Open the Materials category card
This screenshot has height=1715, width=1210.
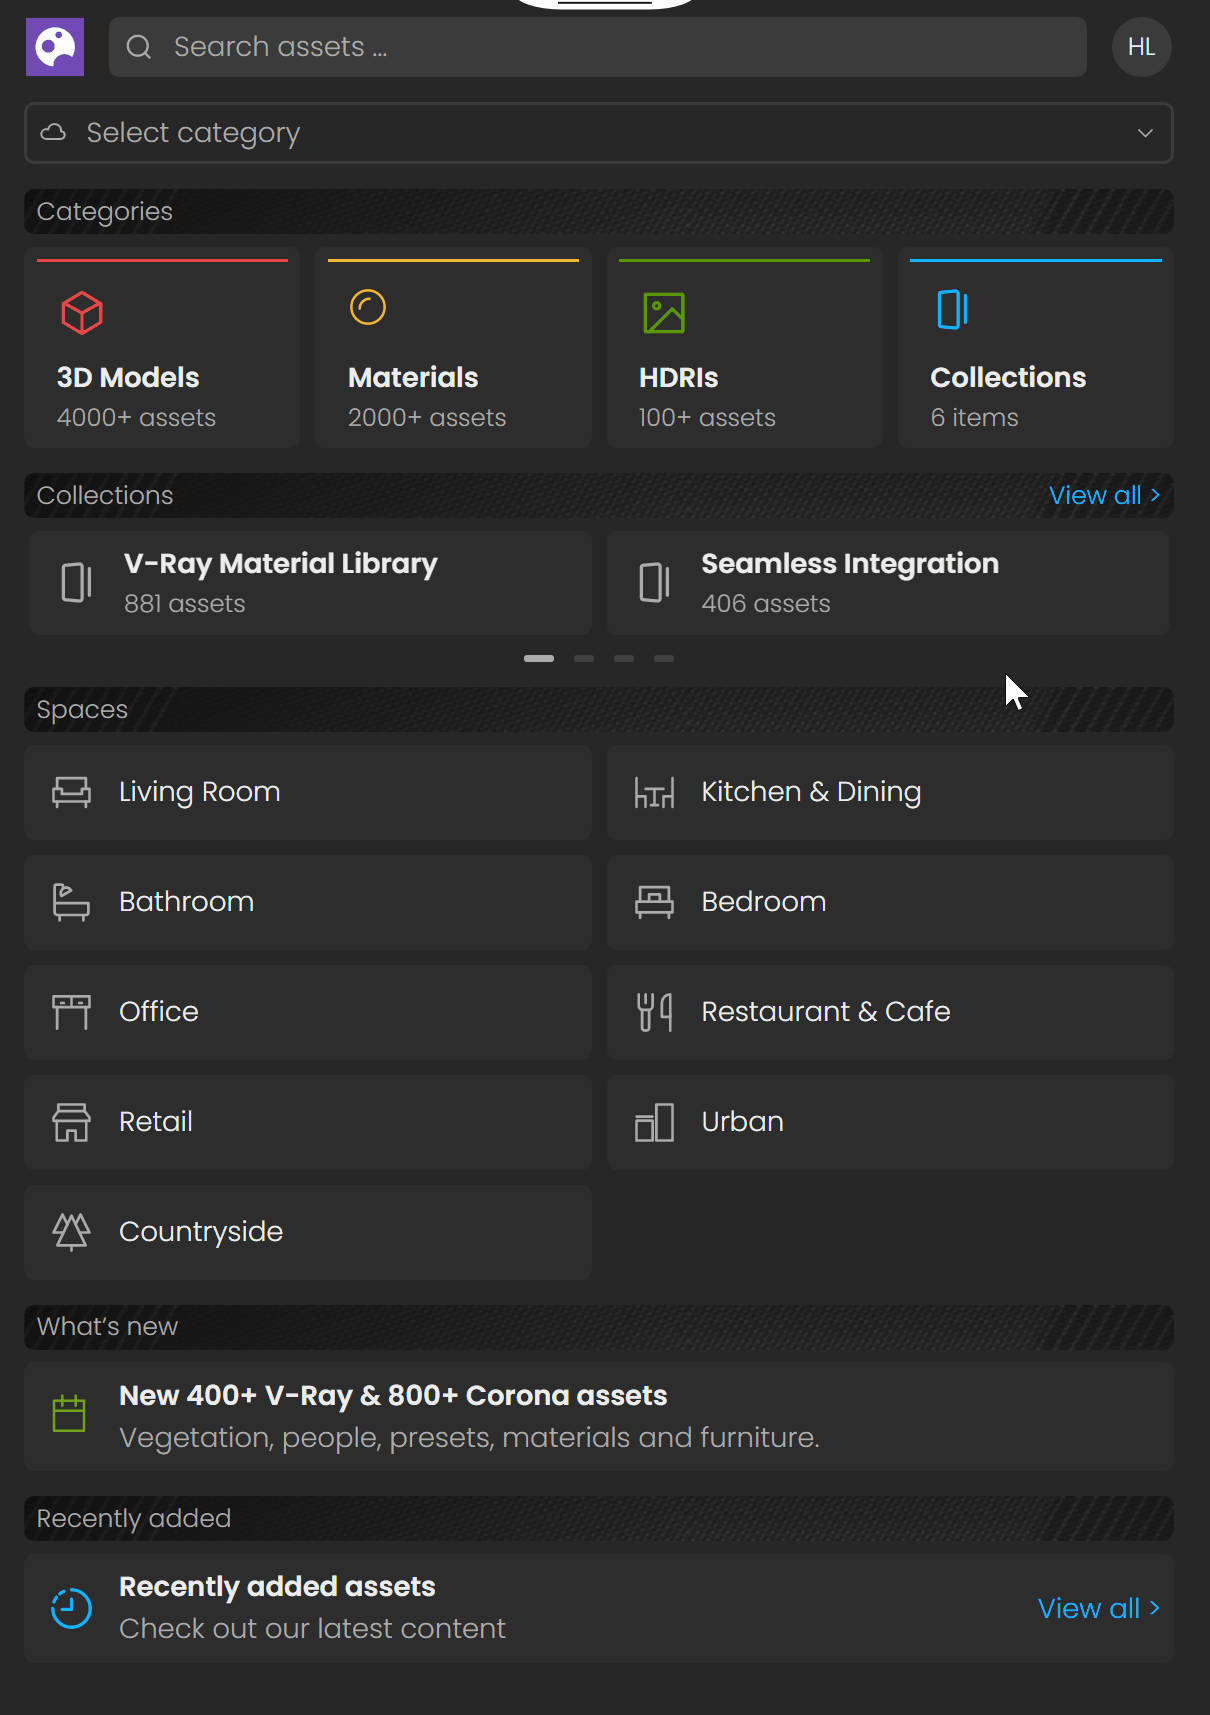pos(453,347)
